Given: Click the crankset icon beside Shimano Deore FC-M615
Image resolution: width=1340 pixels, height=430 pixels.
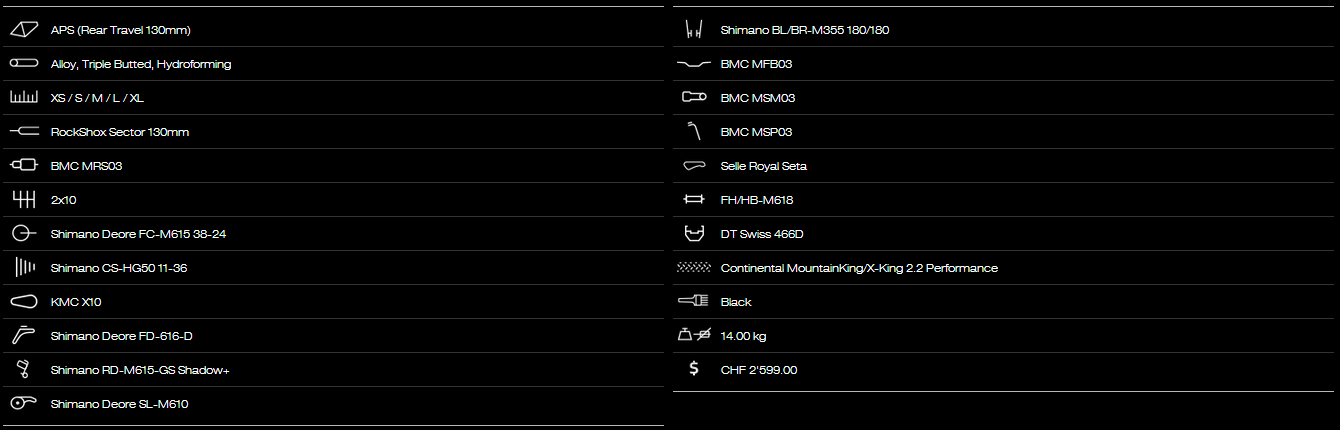Looking at the screenshot, I should 23,234.
